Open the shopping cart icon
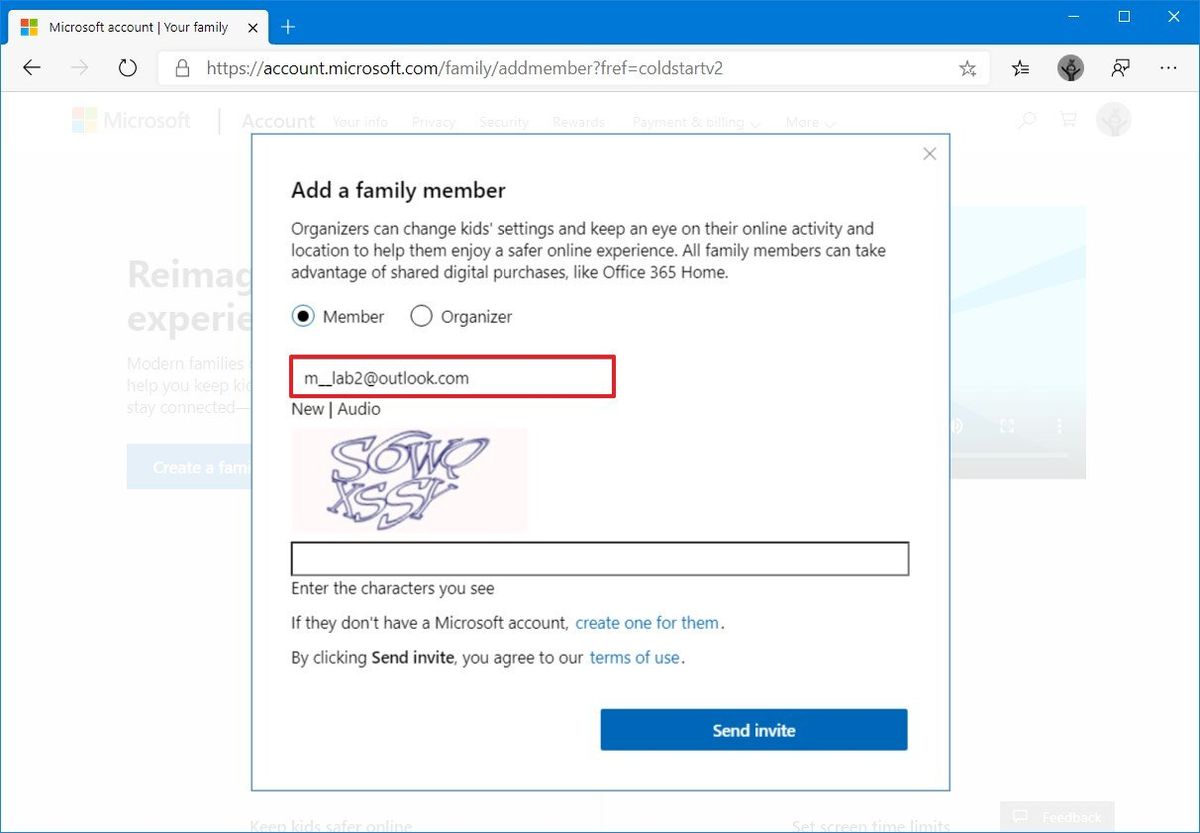This screenshot has width=1200, height=833. pos(1067,119)
